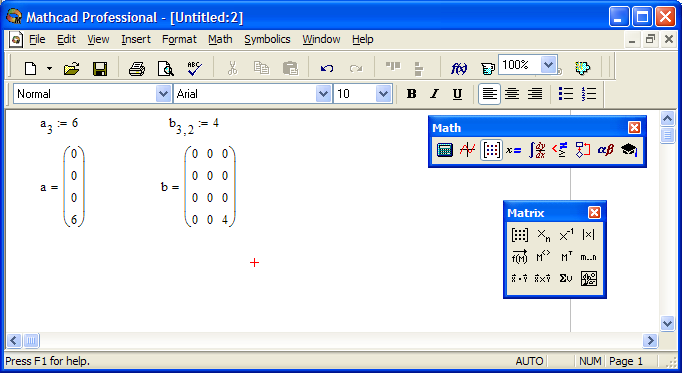Open Calculus toolbar in Math palette
The height and width of the screenshot is (373, 682).
coord(537,150)
